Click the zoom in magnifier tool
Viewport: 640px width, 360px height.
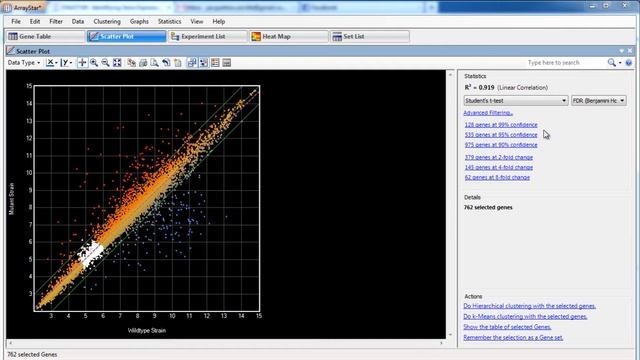(94, 62)
